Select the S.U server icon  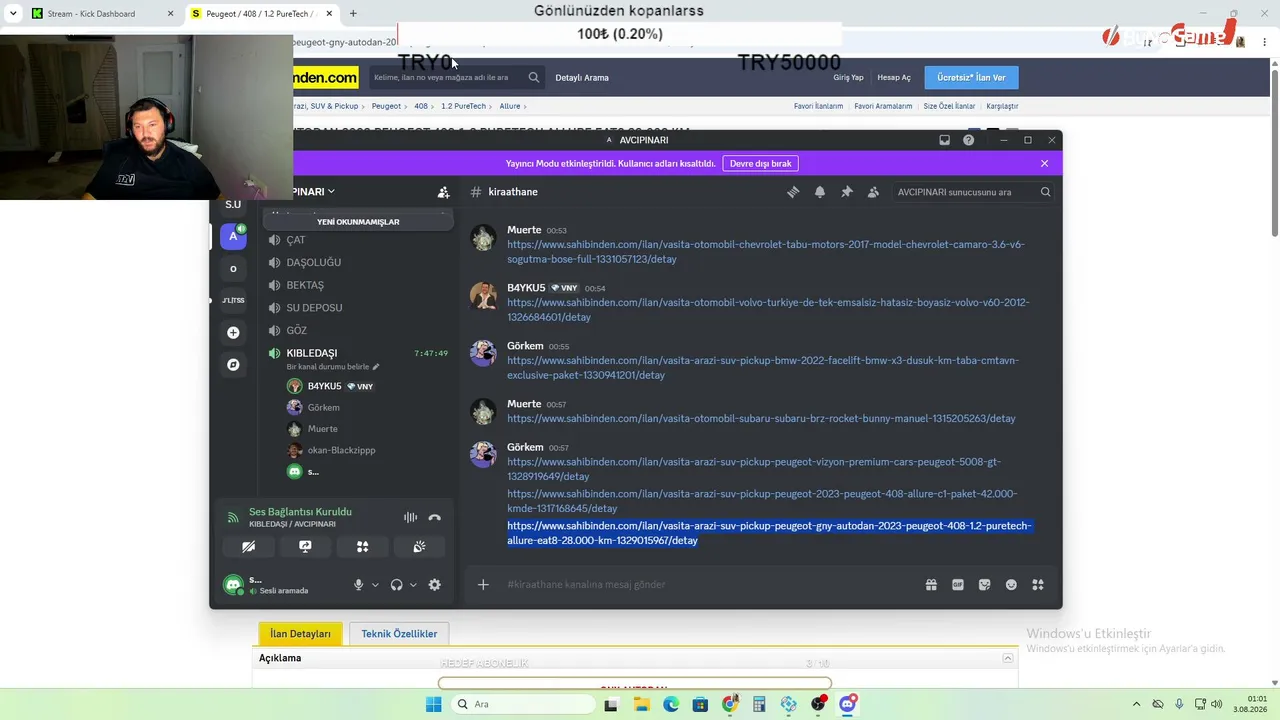(x=233, y=204)
